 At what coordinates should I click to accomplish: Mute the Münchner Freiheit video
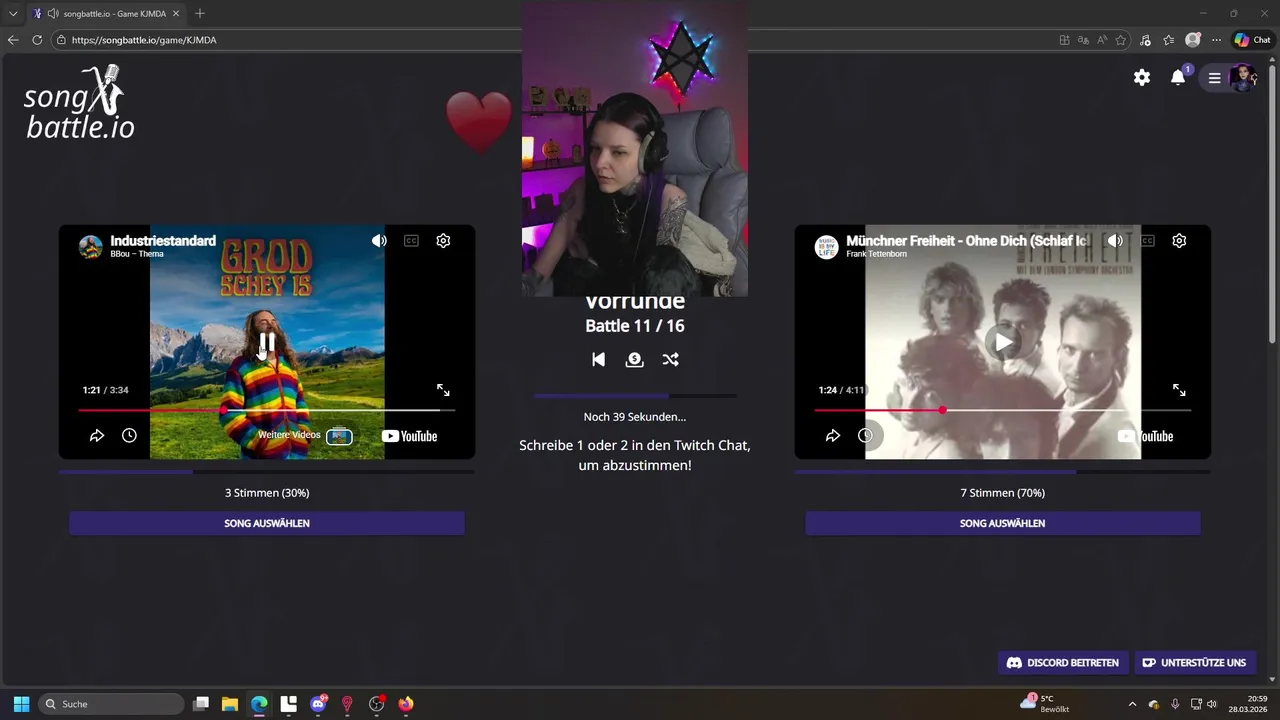coord(1115,241)
